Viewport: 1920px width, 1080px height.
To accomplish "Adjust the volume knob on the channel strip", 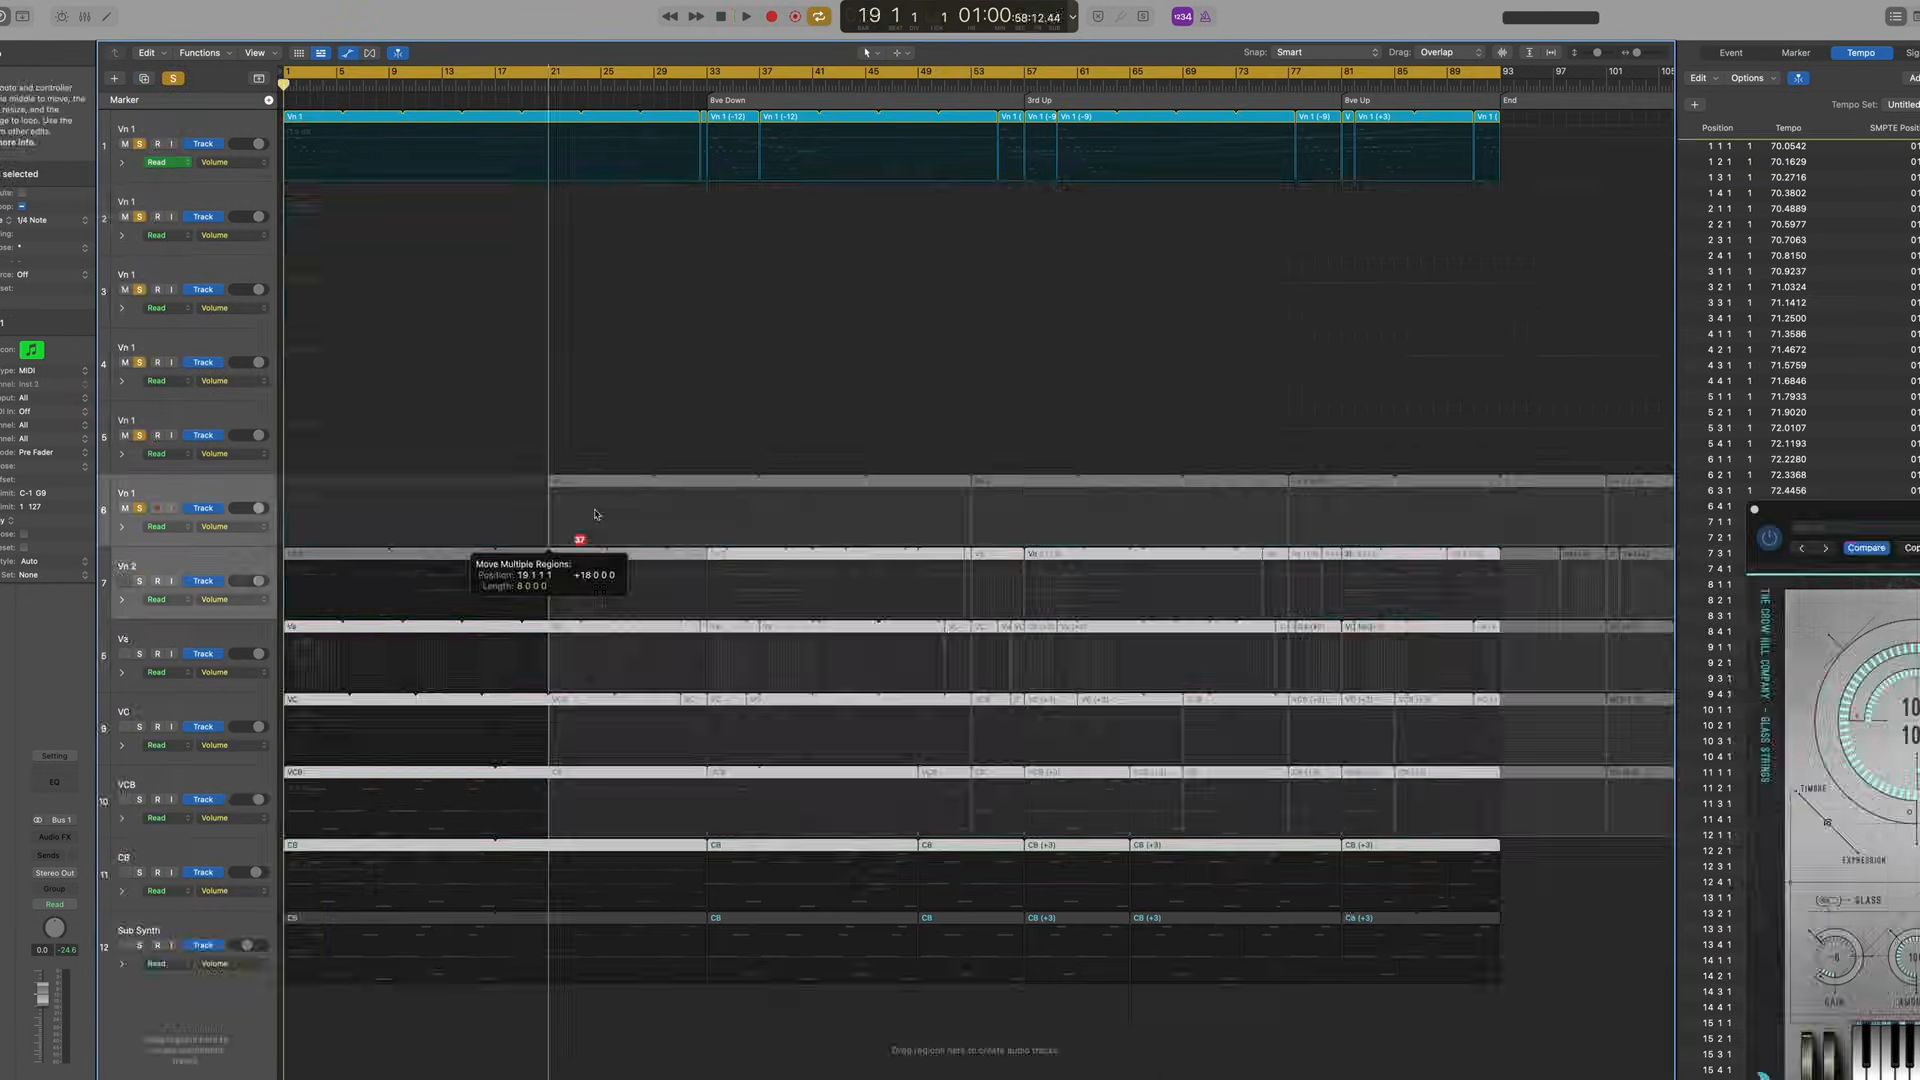I will point(55,928).
